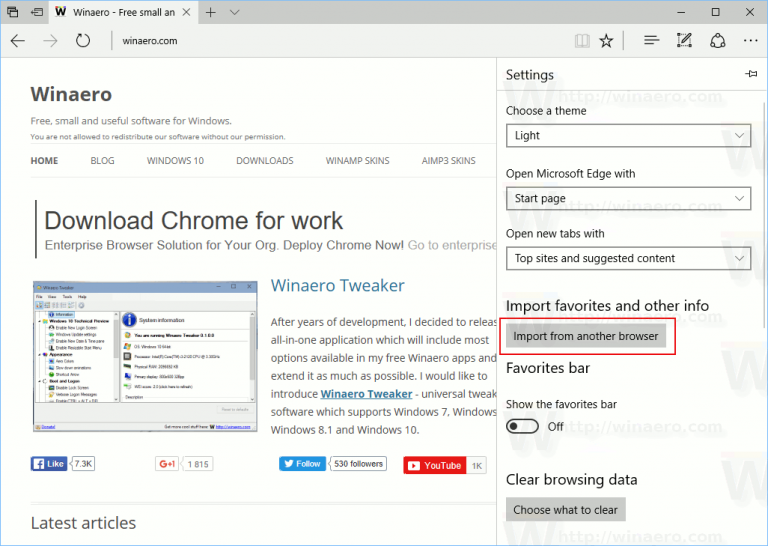Open the WINDOWS 10 menu item
Image resolution: width=768 pixels, height=546 pixels.
[x=175, y=161]
